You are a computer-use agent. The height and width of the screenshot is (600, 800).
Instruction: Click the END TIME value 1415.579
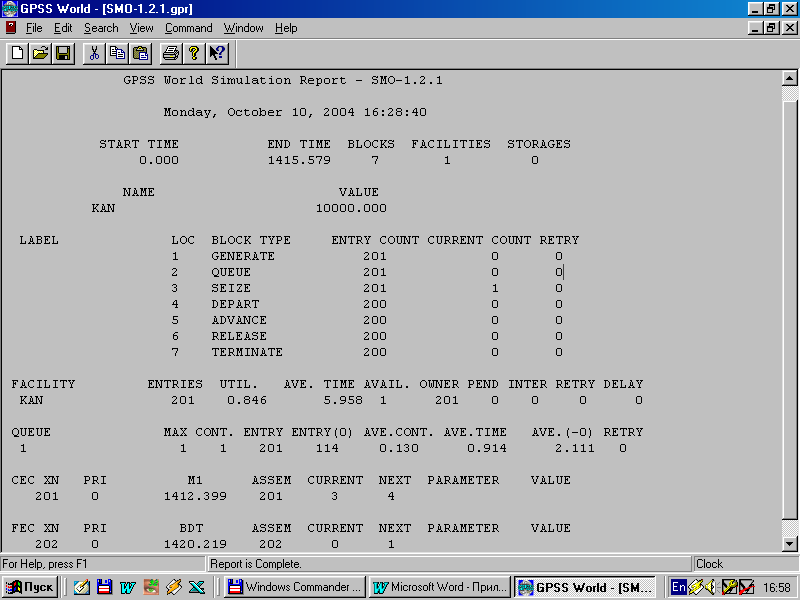299,160
